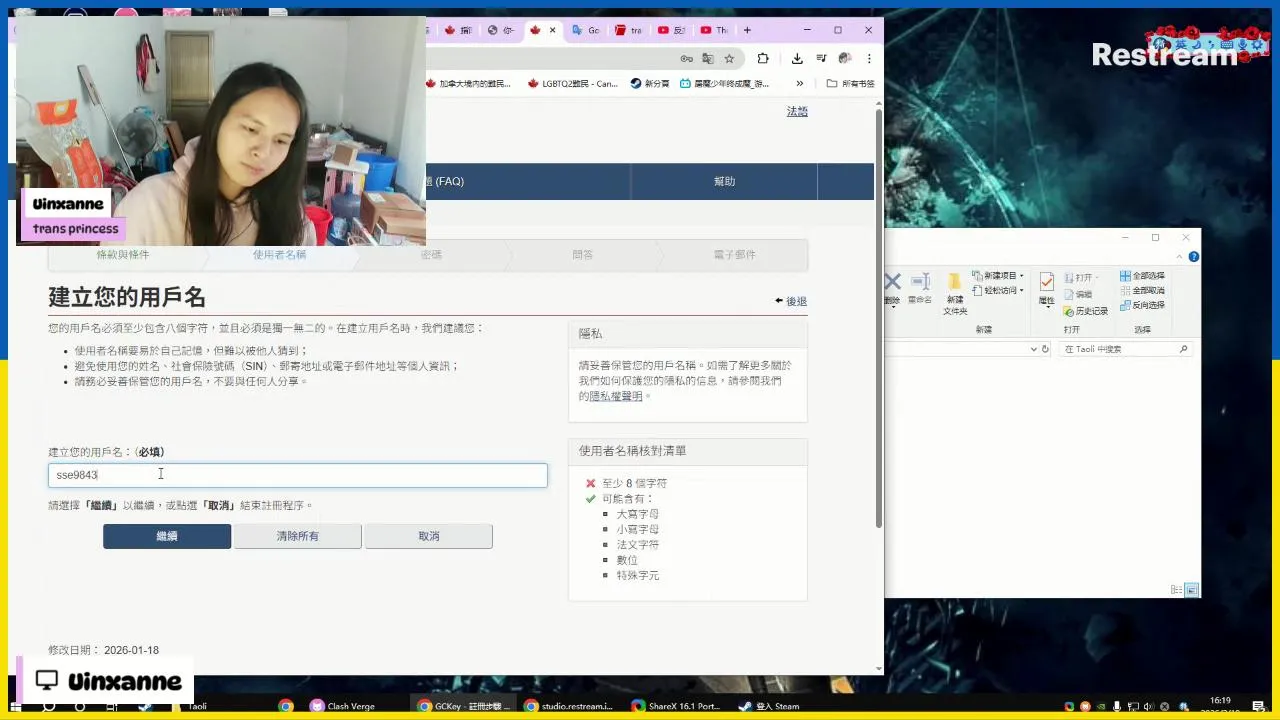
Task: Switch to the globe icon 你 tab
Action: pos(499,30)
